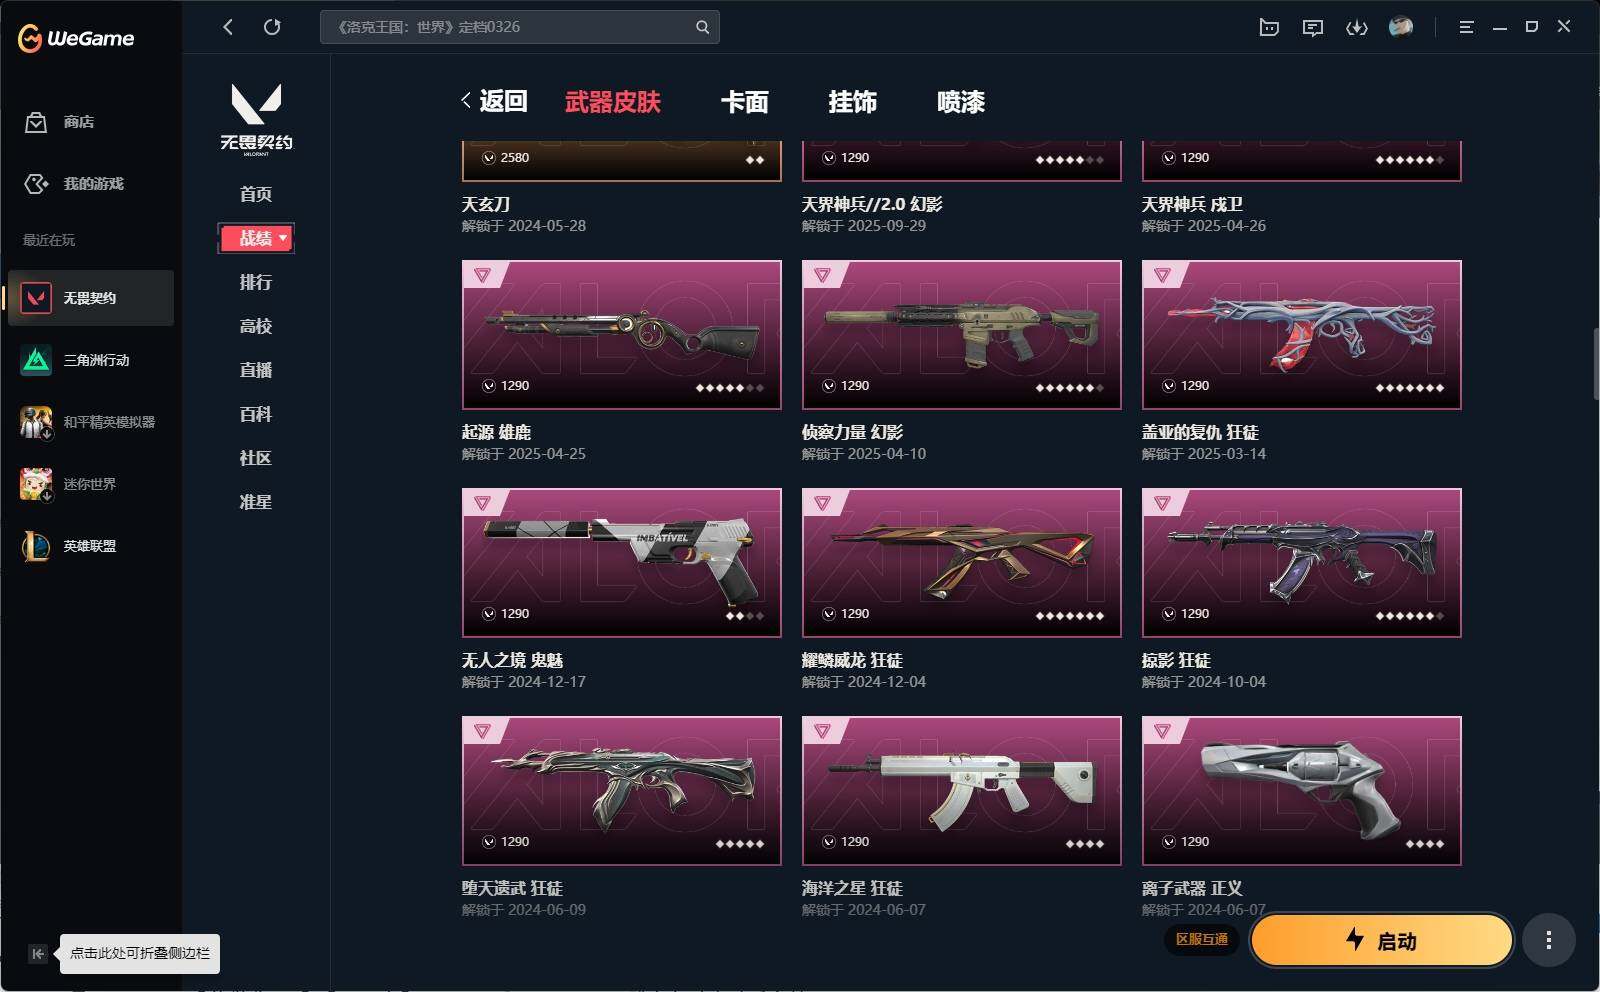Click the vertical scrollbar thumb
The height and width of the screenshot is (992, 1600).
click(x=1595, y=363)
